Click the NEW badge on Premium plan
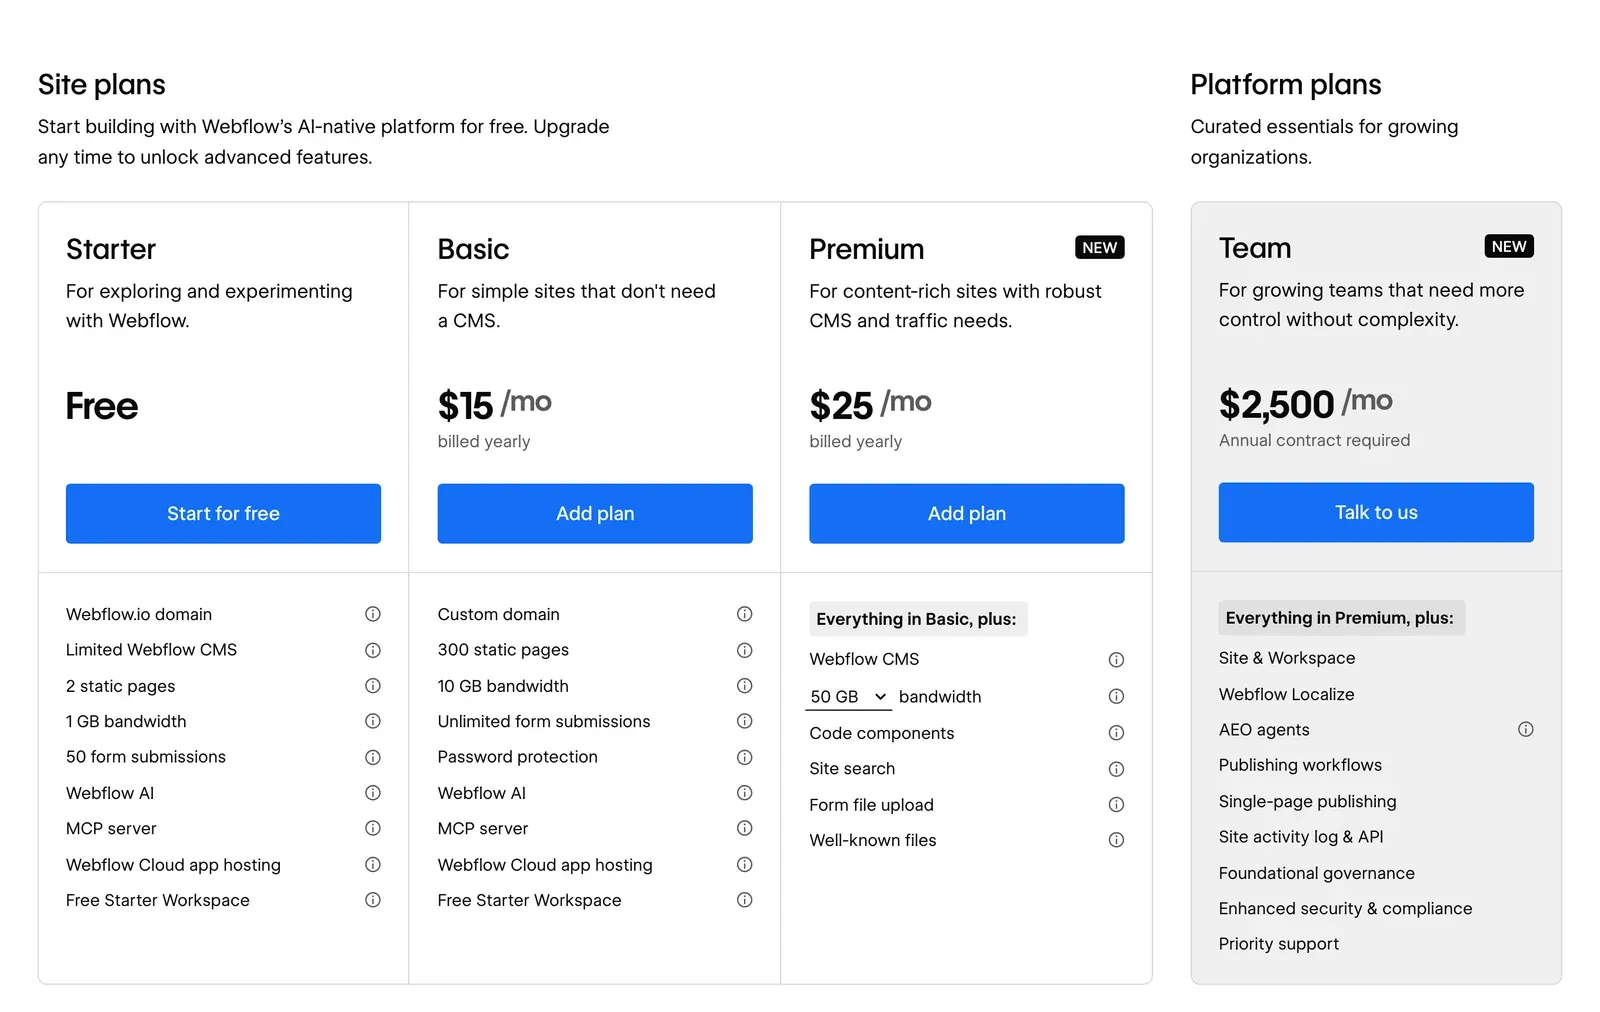The height and width of the screenshot is (1012, 1600). tap(1100, 248)
